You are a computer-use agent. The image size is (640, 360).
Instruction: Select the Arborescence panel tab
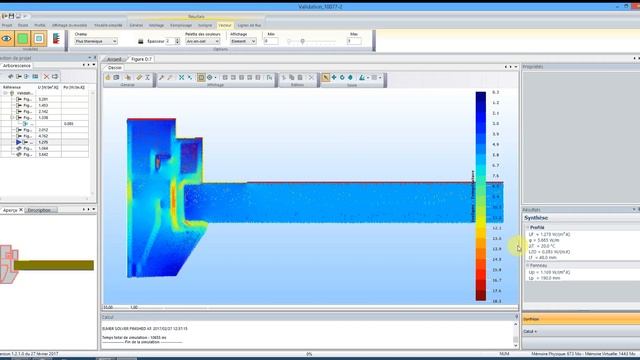(17, 66)
